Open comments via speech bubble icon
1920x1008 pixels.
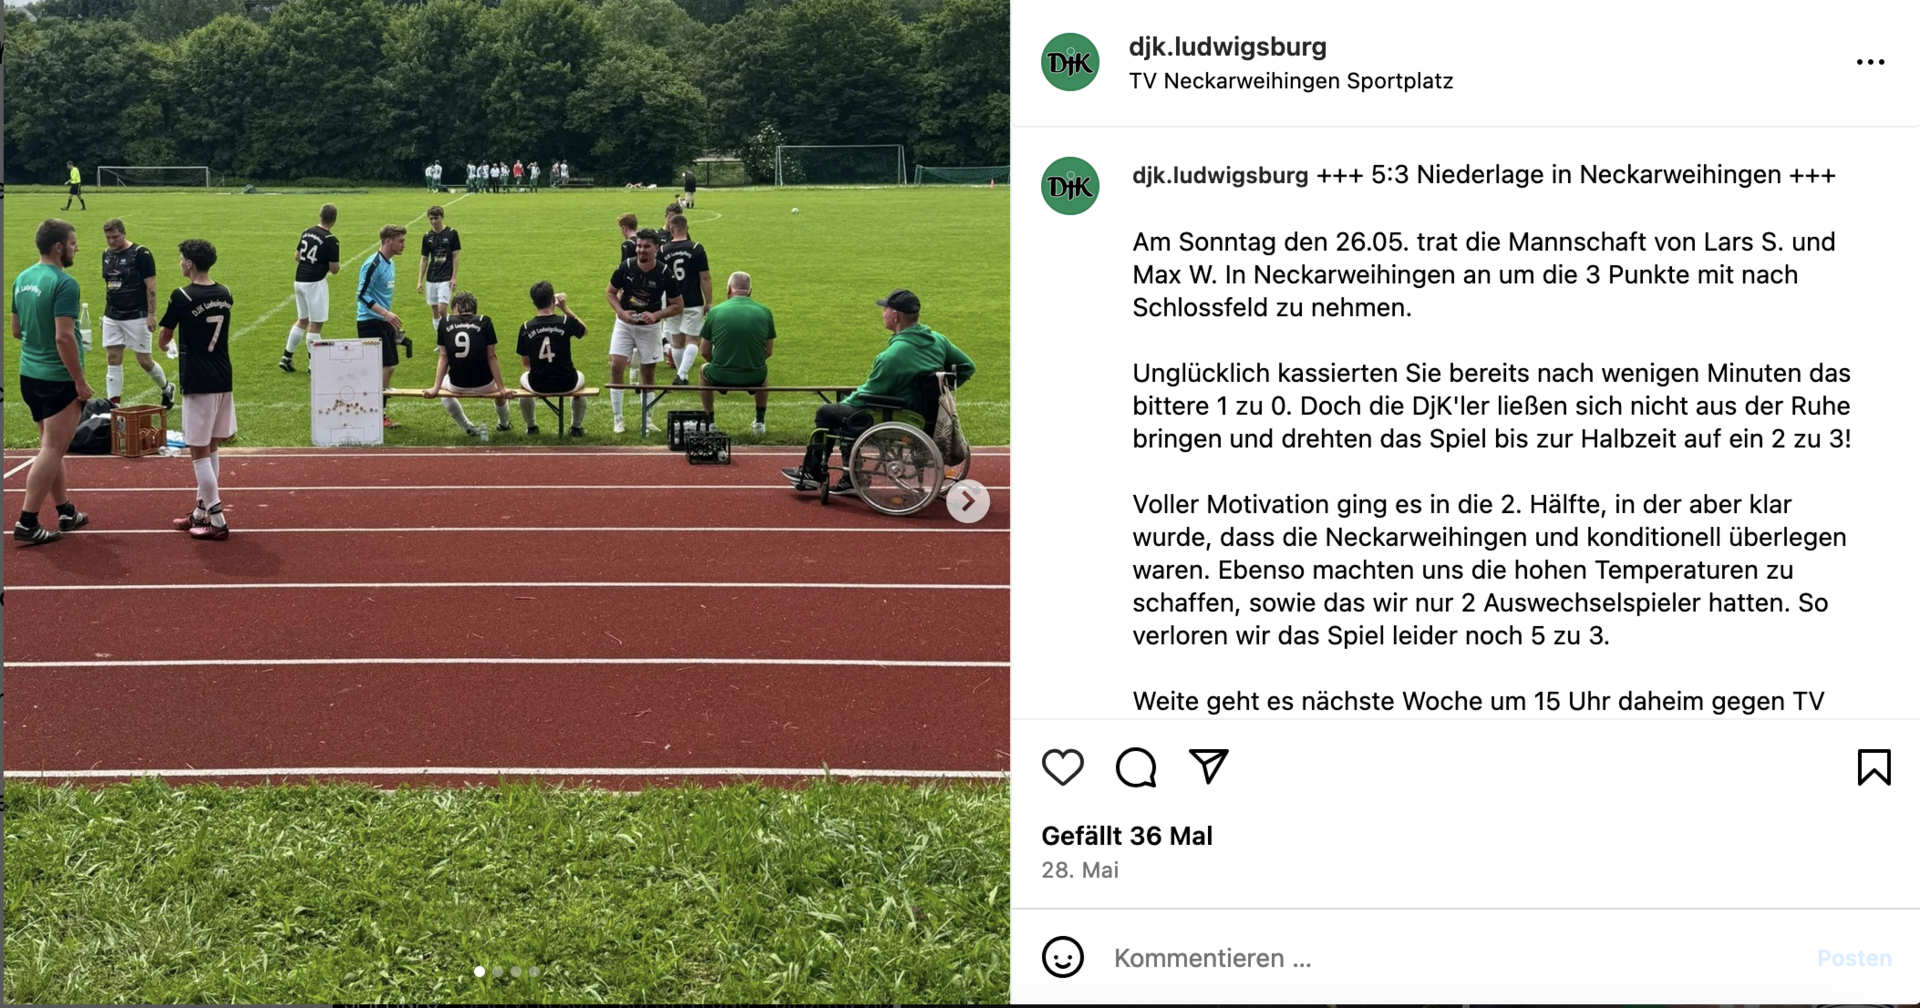click(x=1136, y=767)
